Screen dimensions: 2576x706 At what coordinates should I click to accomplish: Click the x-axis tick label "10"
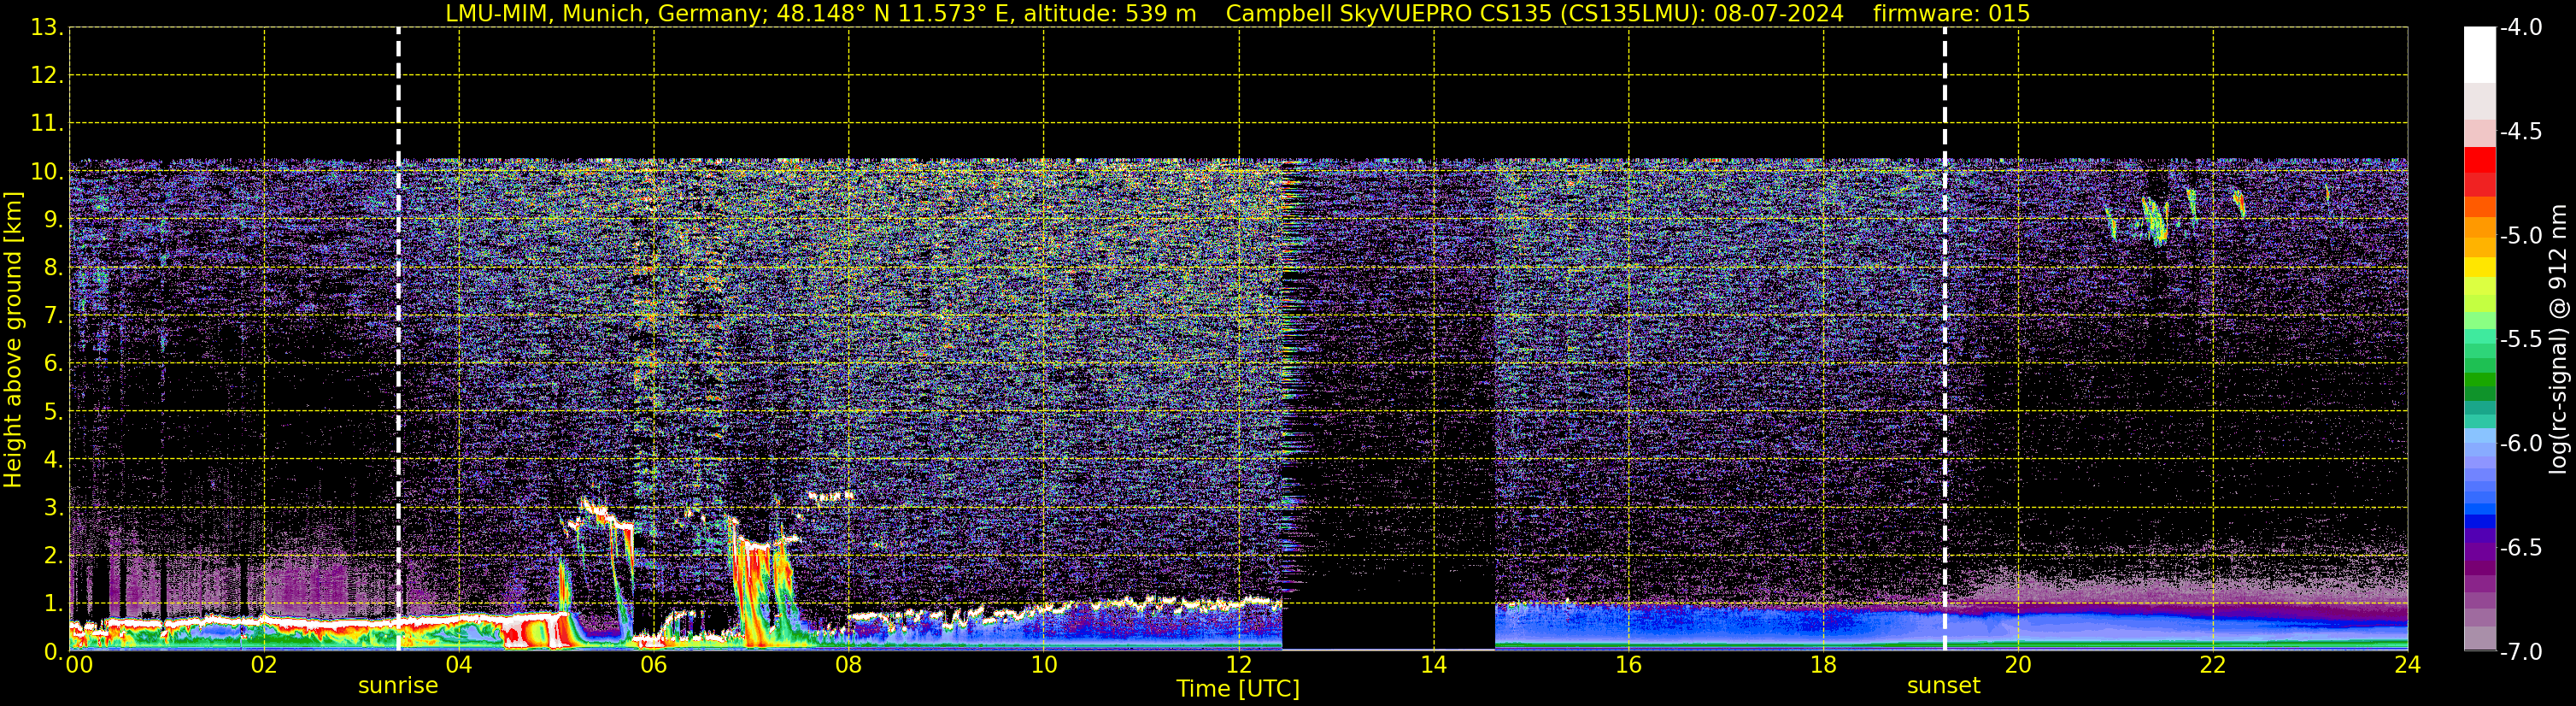pyautogui.click(x=1043, y=666)
